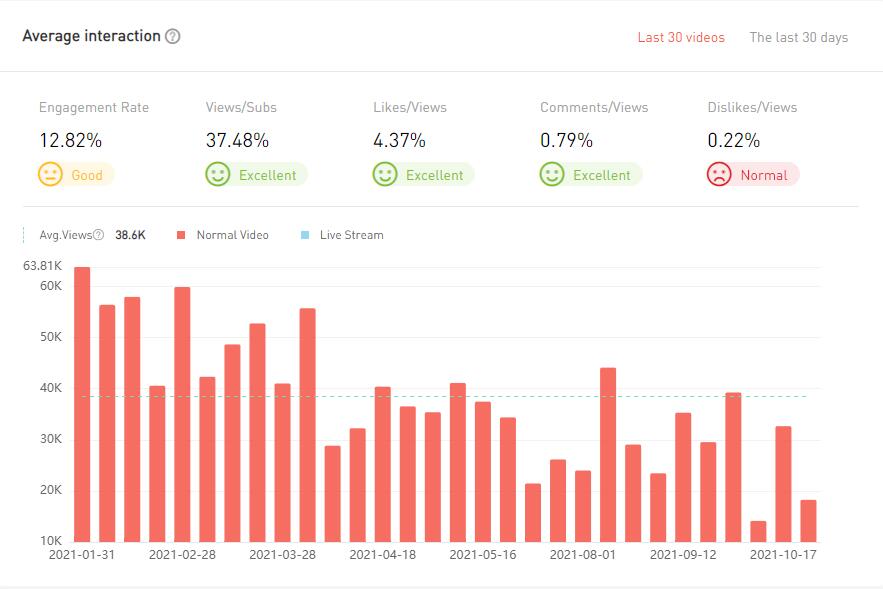The width and height of the screenshot is (883, 589).
Task: Switch to the Last 30 videos tab
Action: click(x=681, y=38)
